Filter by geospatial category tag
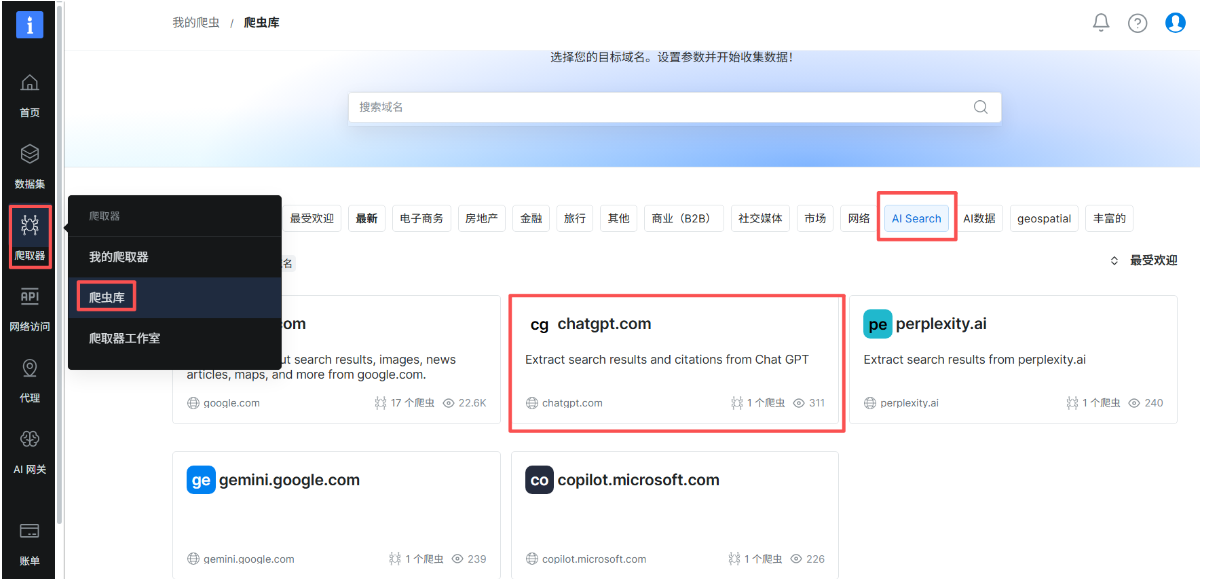 click(1044, 218)
